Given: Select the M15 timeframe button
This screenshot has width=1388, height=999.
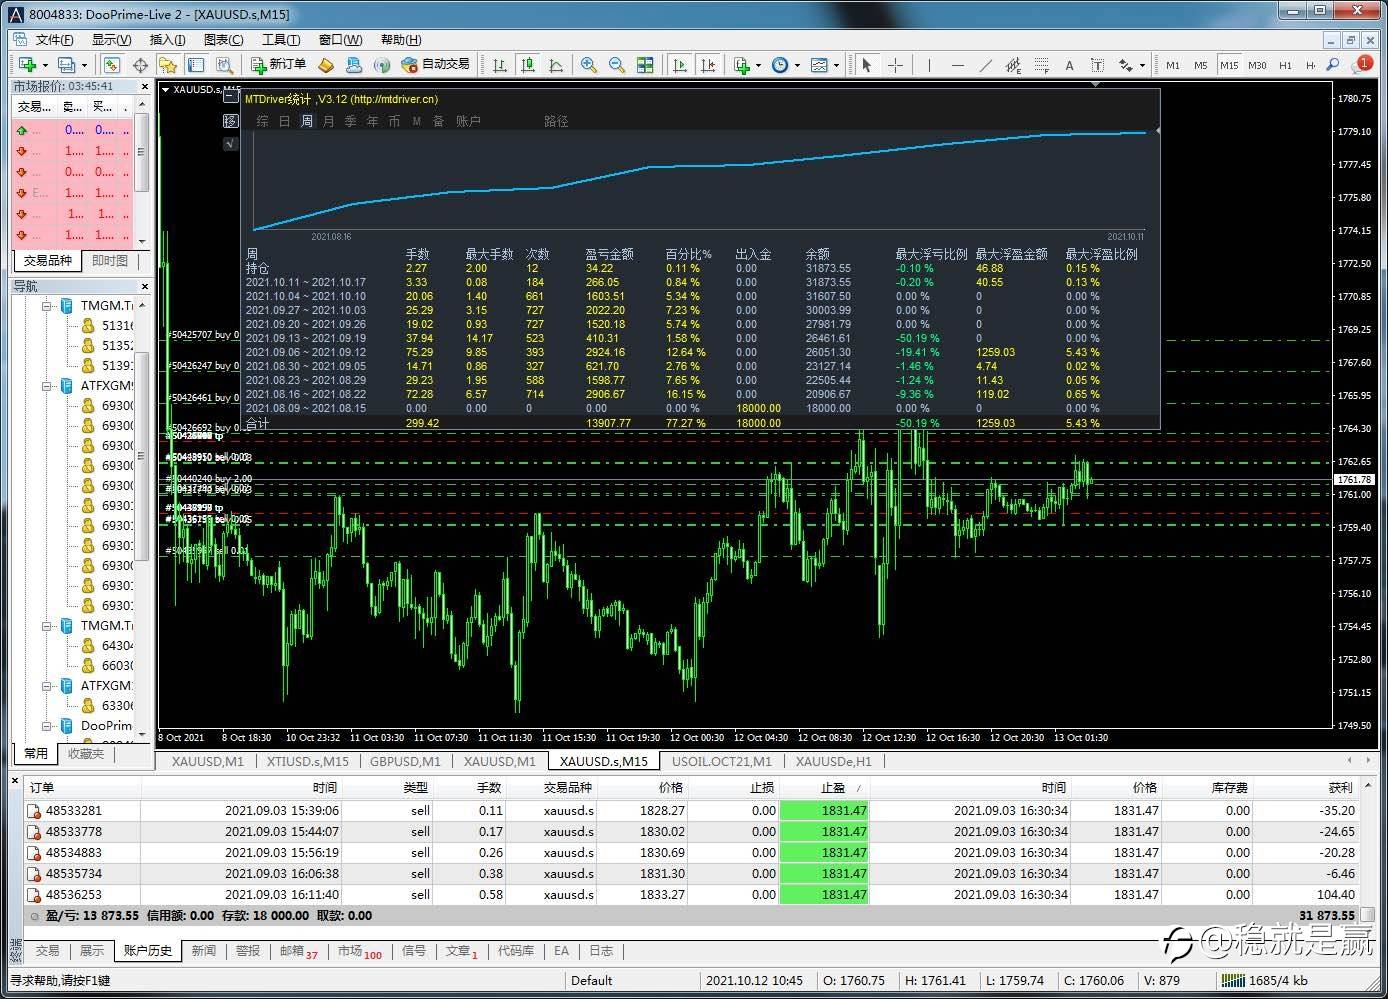Looking at the screenshot, I should (x=1228, y=65).
